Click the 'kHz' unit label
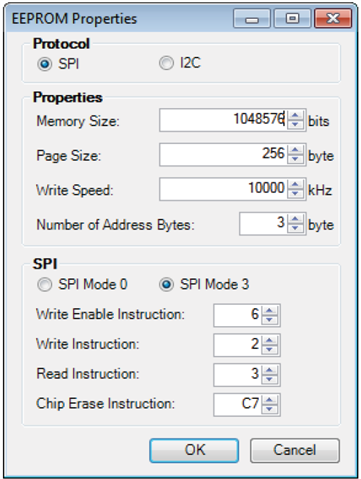Image resolution: width=361 pixels, height=479 pixels. [x=320, y=190]
